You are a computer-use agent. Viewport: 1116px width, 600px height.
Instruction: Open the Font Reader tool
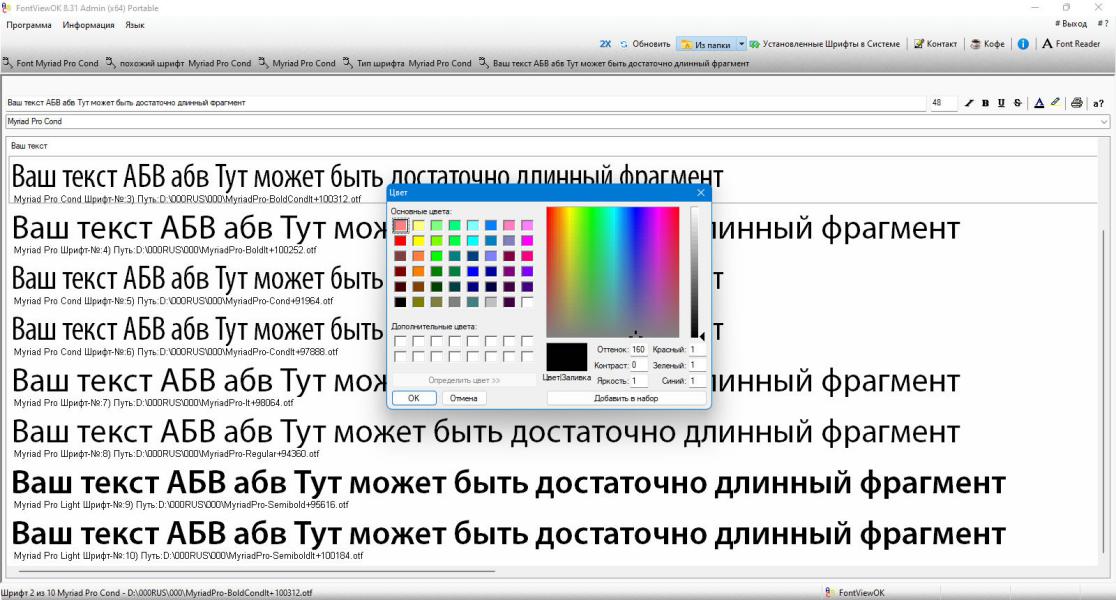1071,44
